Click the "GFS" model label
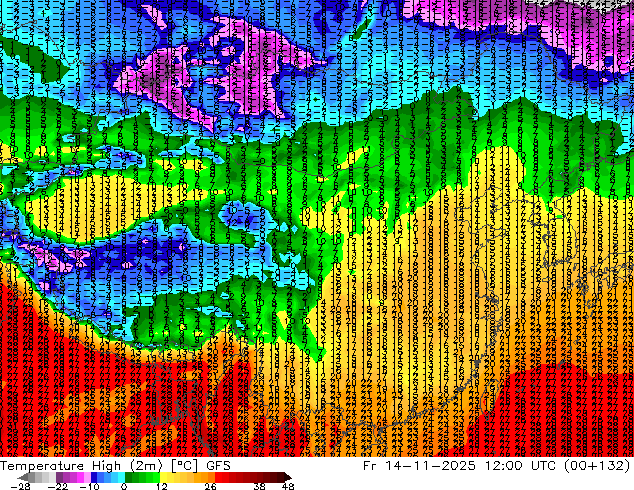 [218, 466]
